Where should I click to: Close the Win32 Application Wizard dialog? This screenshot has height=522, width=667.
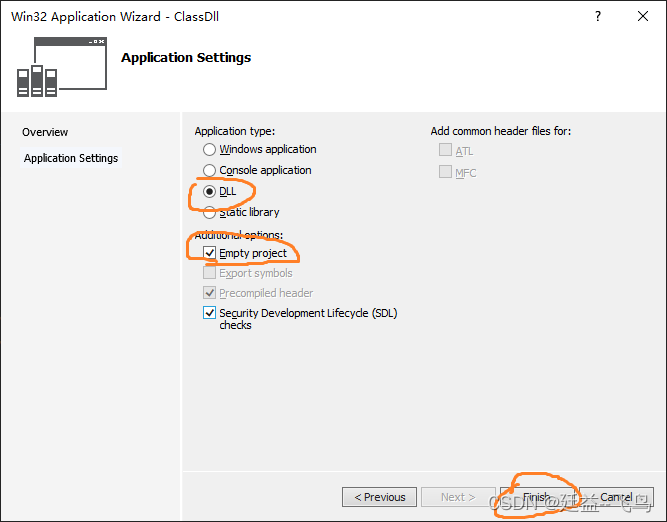(x=643, y=17)
